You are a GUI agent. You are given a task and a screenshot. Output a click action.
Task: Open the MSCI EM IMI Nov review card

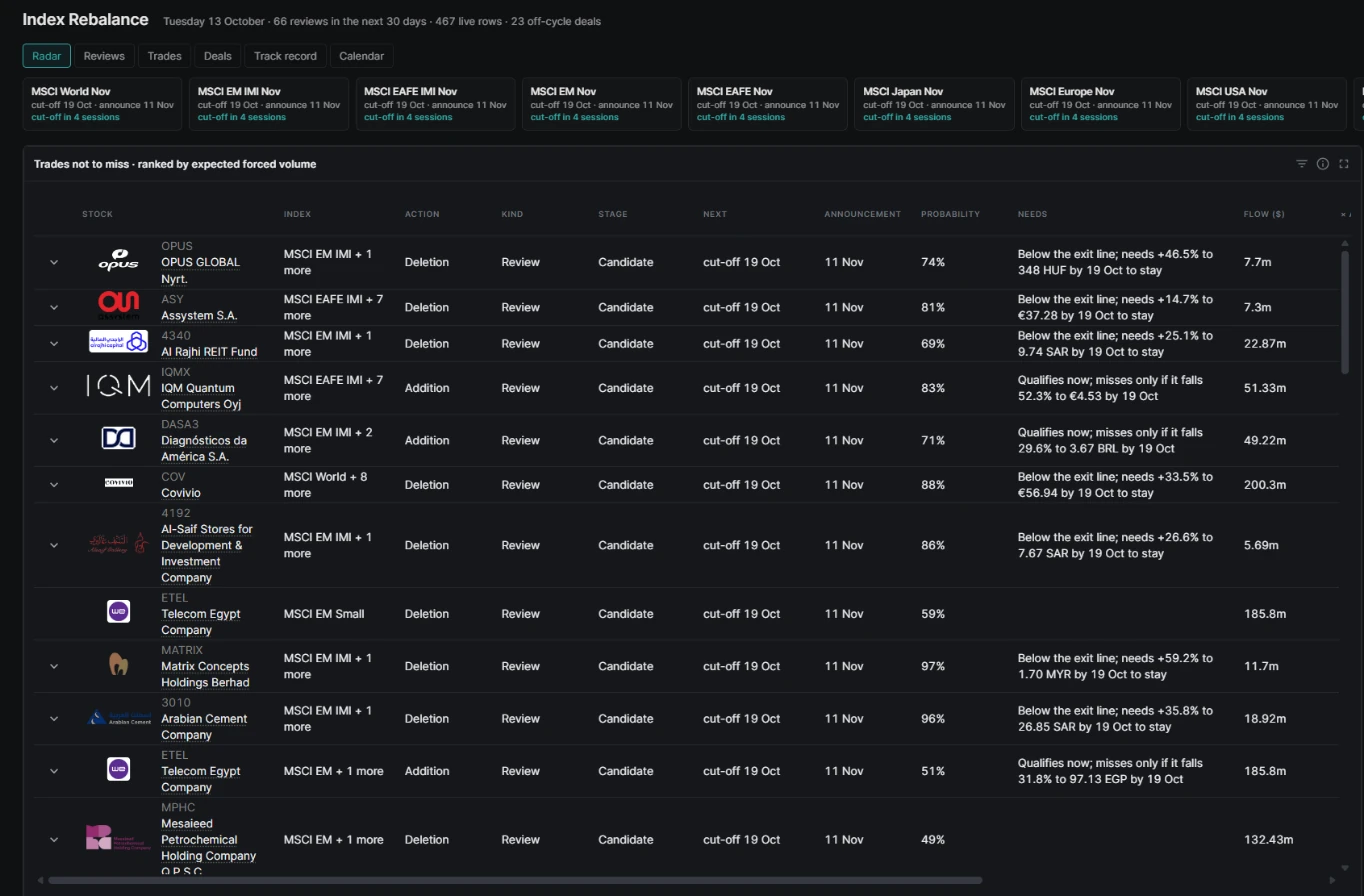click(269, 104)
